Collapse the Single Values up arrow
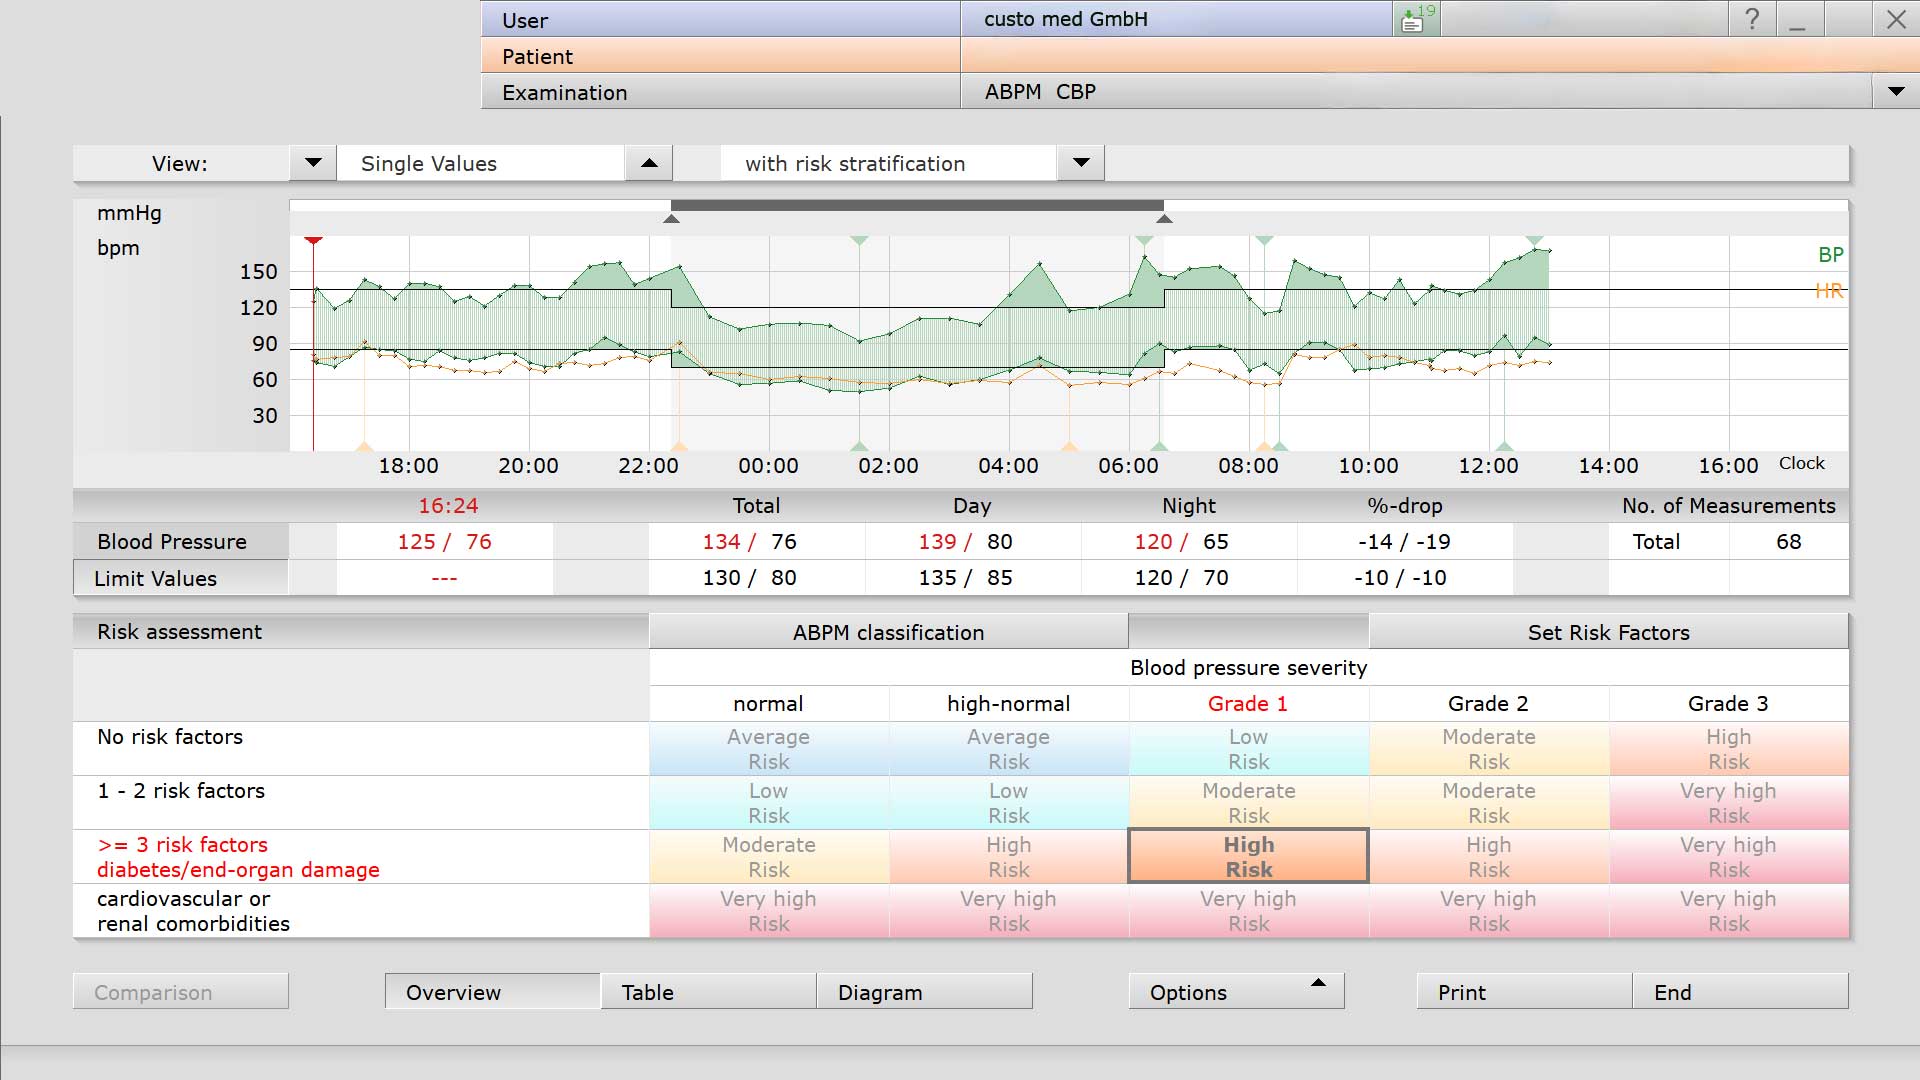The height and width of the screenshot is (1080, 1920). point(649,163)
